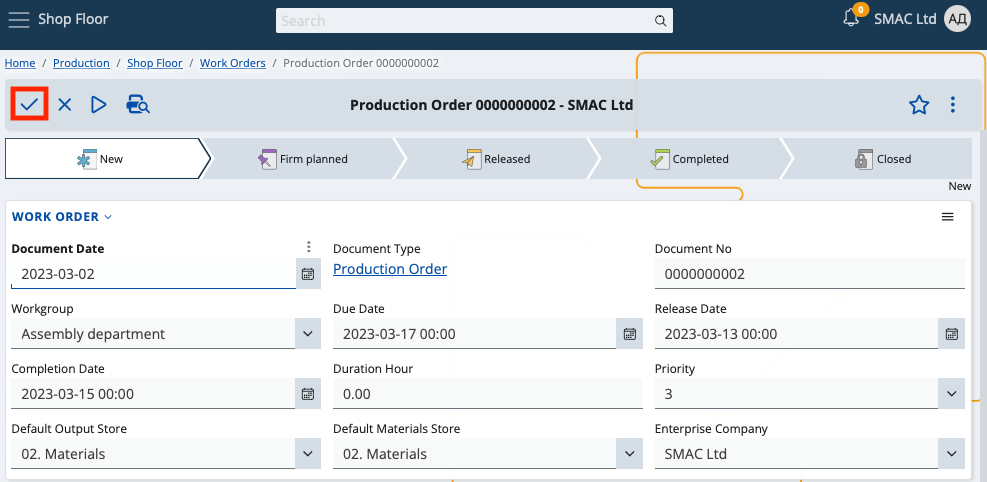
Task: Open the three-dot more options menu
Action: click(952, 105)
